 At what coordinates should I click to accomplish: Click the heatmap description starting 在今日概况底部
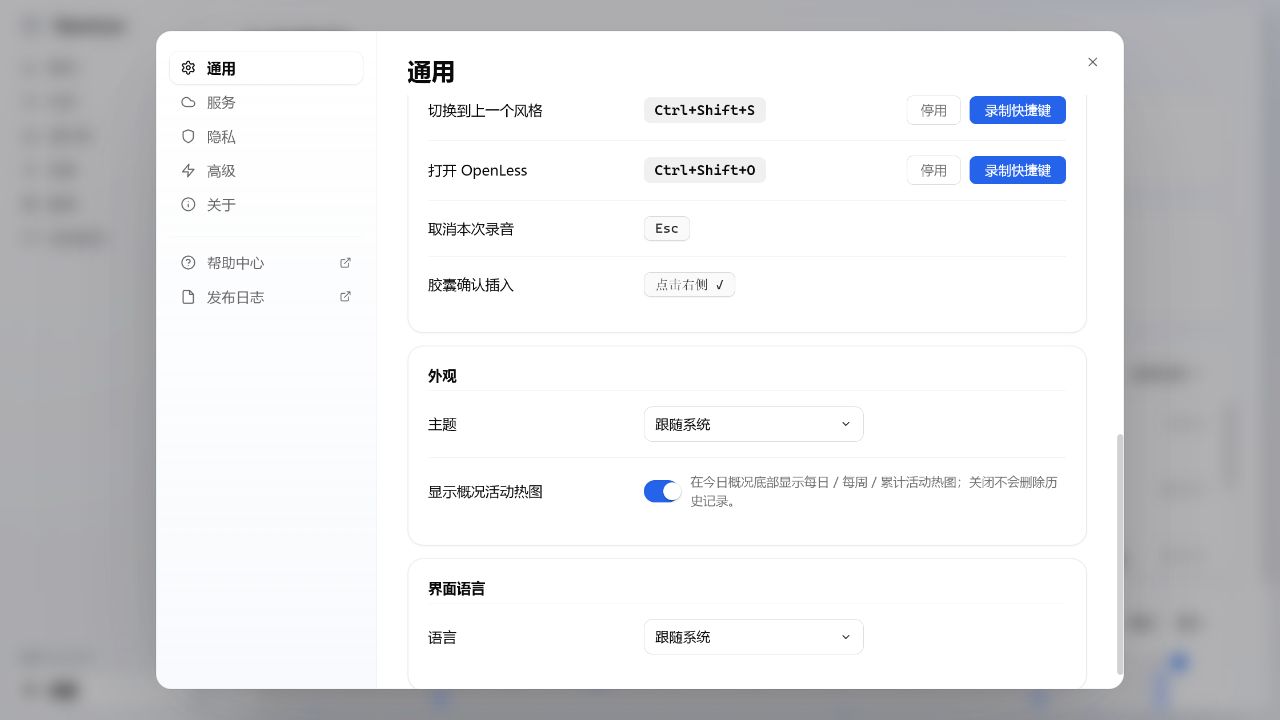[874, 491]
